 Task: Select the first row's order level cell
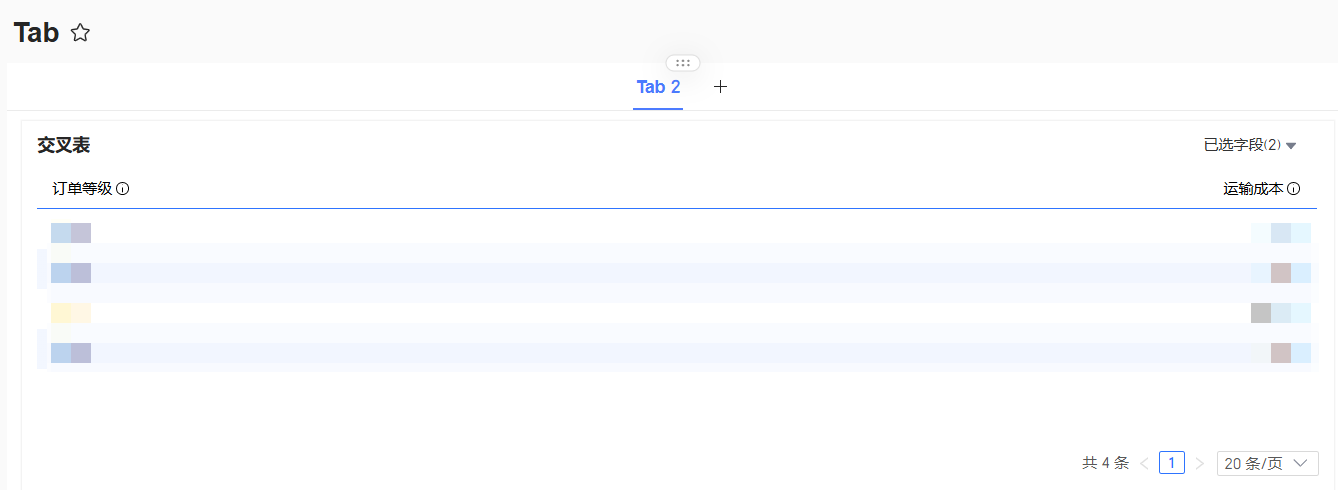click(71, 233)
